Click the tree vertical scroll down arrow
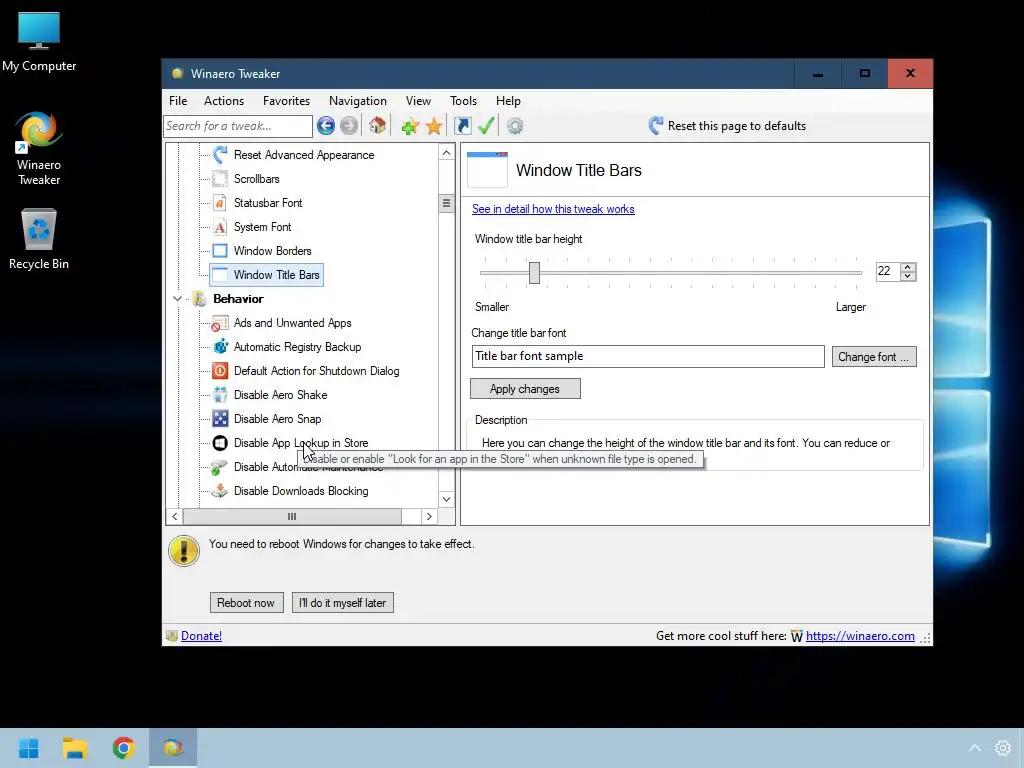The height and width of the screenshot is (768, 1024). click(x=446, y=499)
